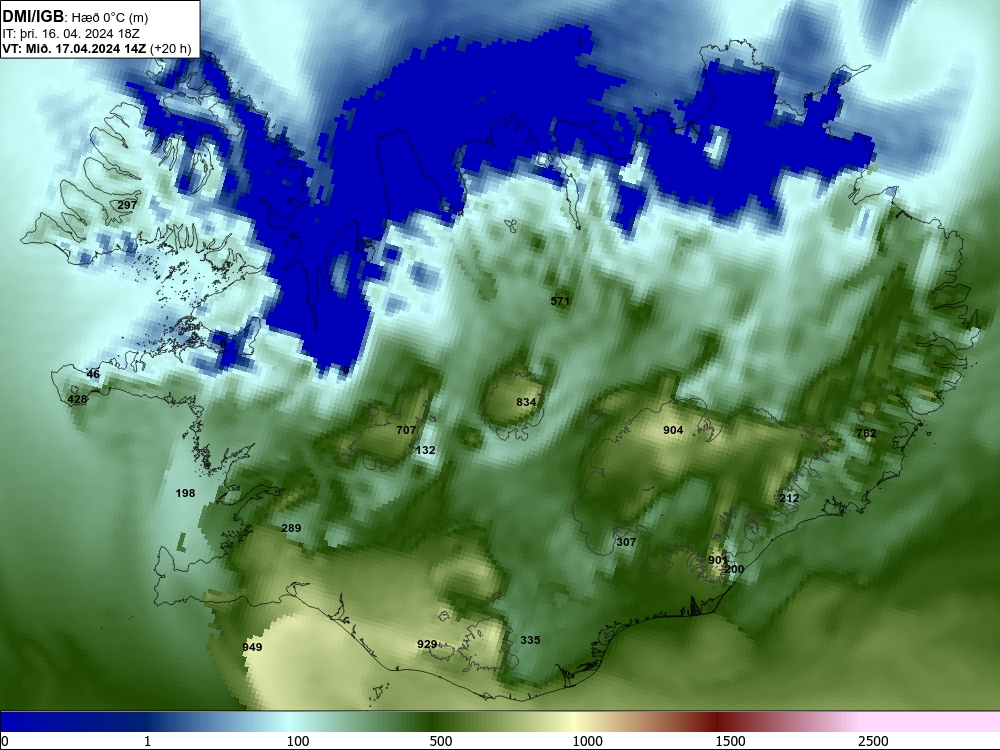Click the 198 value over Faxaflói
This screenshot has width=1000, height=750.
185,493
